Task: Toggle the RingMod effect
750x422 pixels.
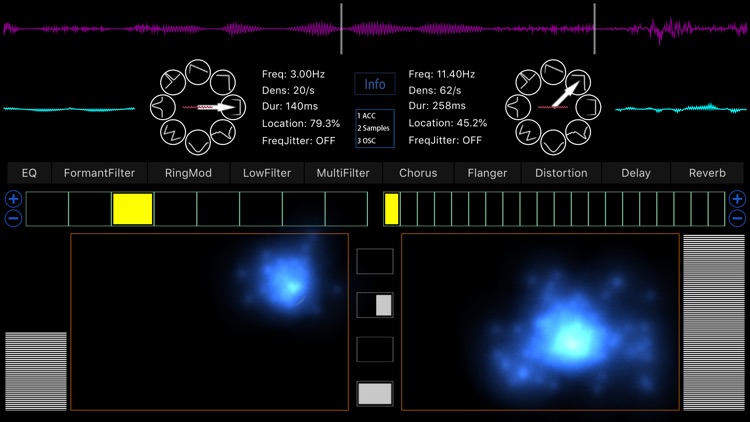Action: pyautogui.click(x=188, y=173)
